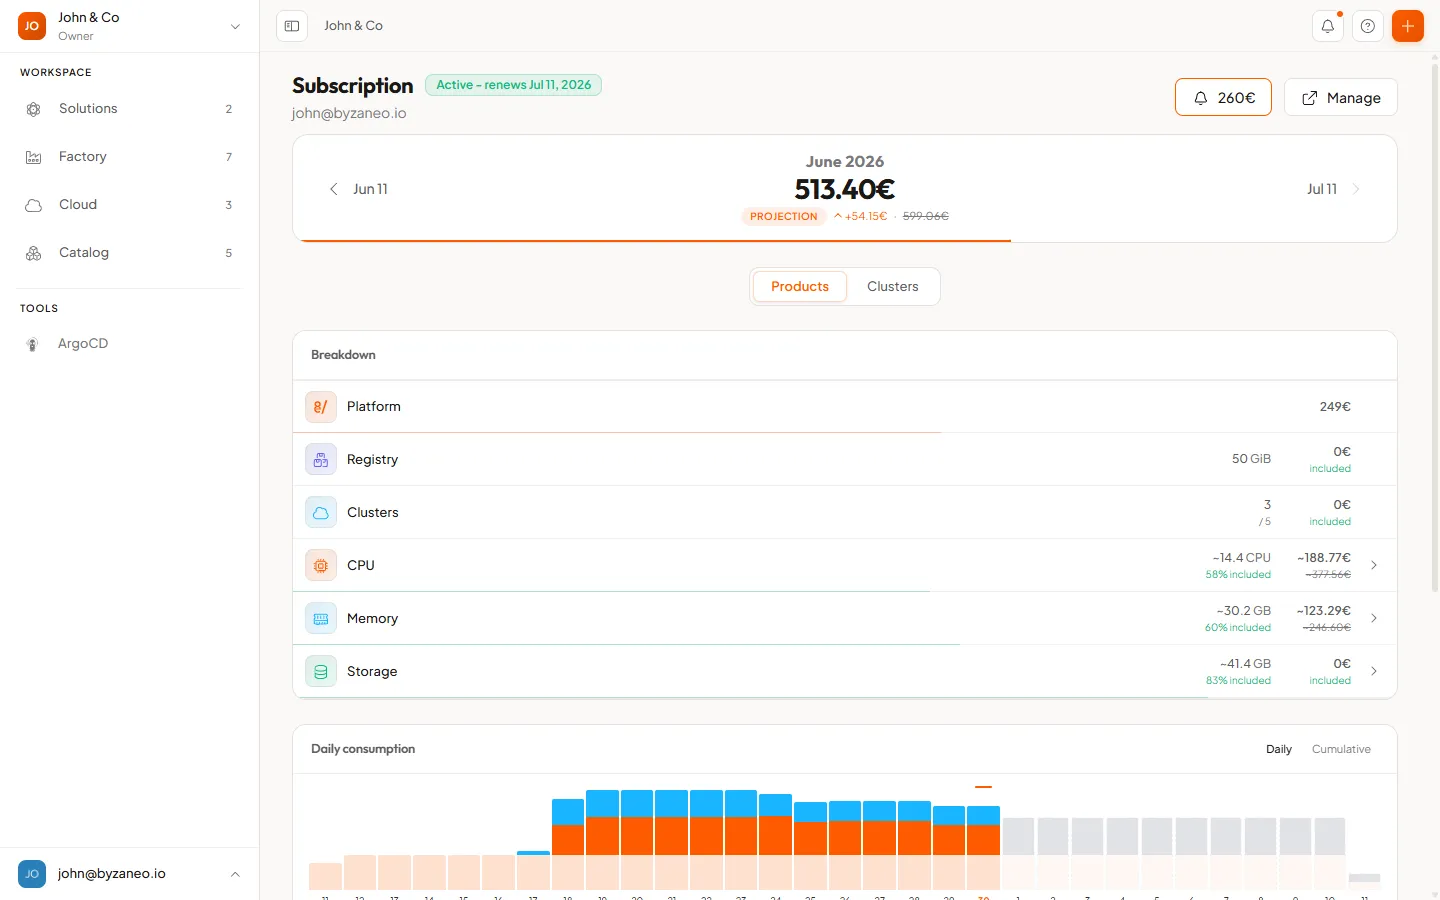Click the ~14.4 CPU usage value
This screenshot has width=1440, height=900.
(1241, 558)
